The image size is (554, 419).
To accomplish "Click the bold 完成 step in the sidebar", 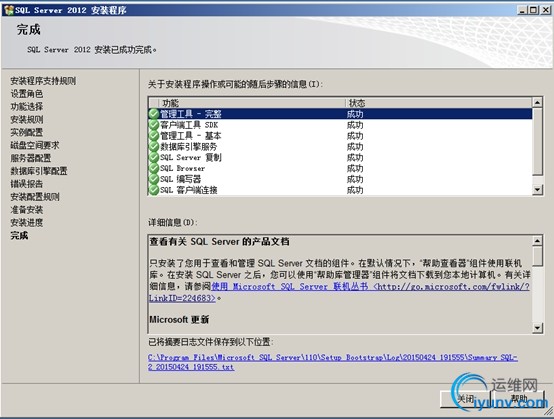I will [x=19, y=235].
